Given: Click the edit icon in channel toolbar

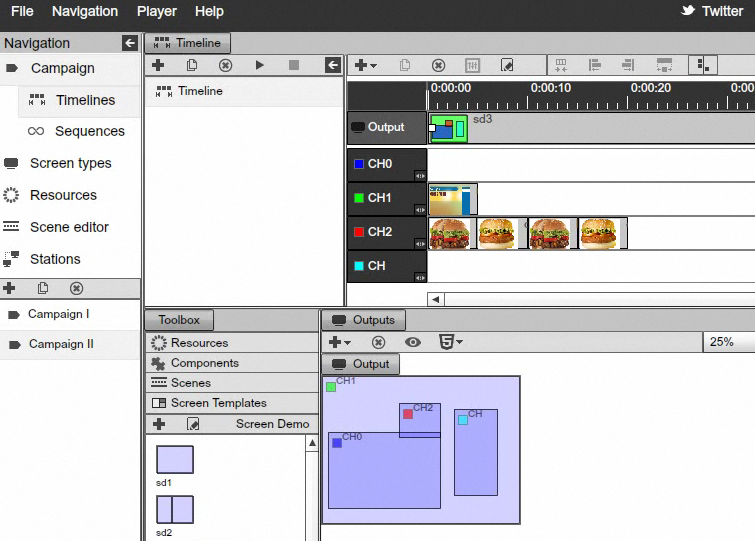Looking at the screenshot, I should [x=506, y=65].
